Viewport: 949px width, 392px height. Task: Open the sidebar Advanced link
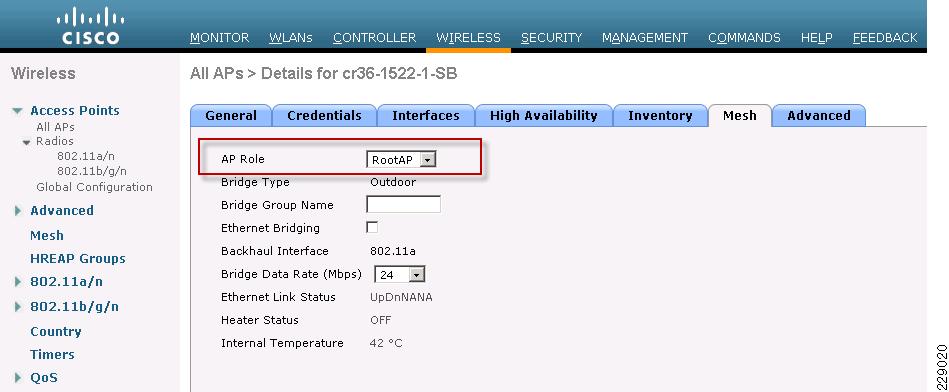tap(62, 211)
